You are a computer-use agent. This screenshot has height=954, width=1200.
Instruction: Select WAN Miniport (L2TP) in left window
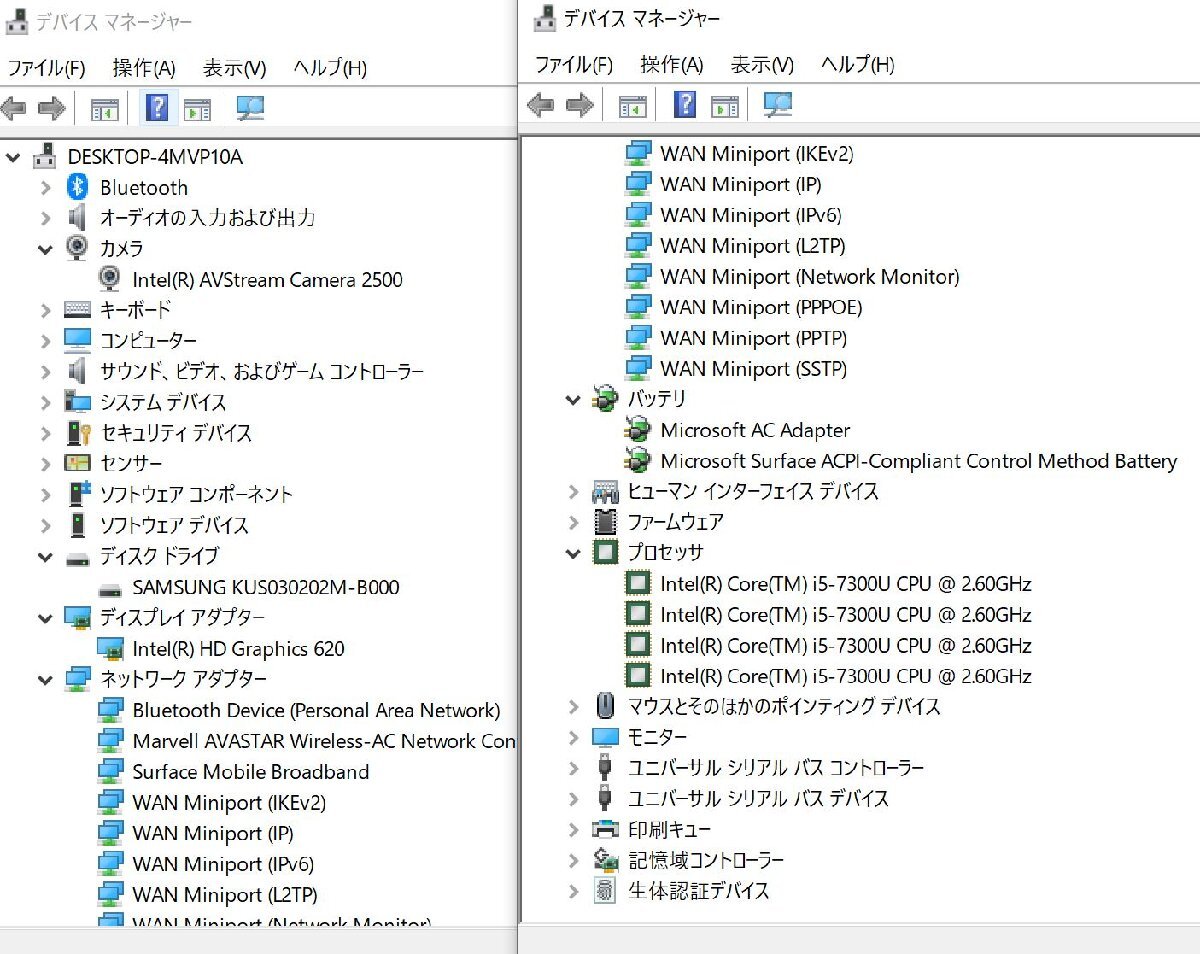pos(225,895)
